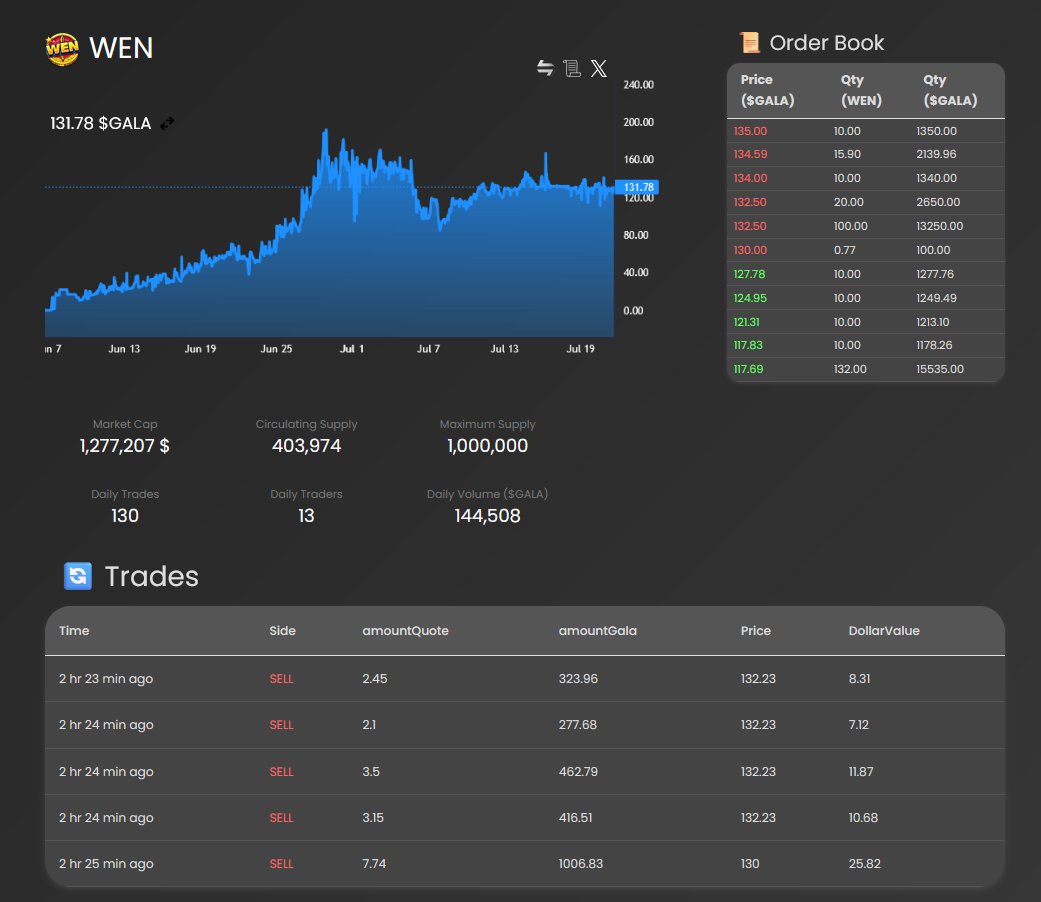
Task: Click SELL in the 277.68 trade row
Action: point(281,725)
